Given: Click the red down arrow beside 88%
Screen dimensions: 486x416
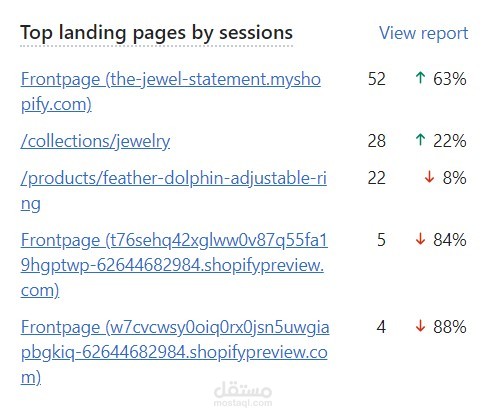Looking at the screenshot, I should coord(420,326).
